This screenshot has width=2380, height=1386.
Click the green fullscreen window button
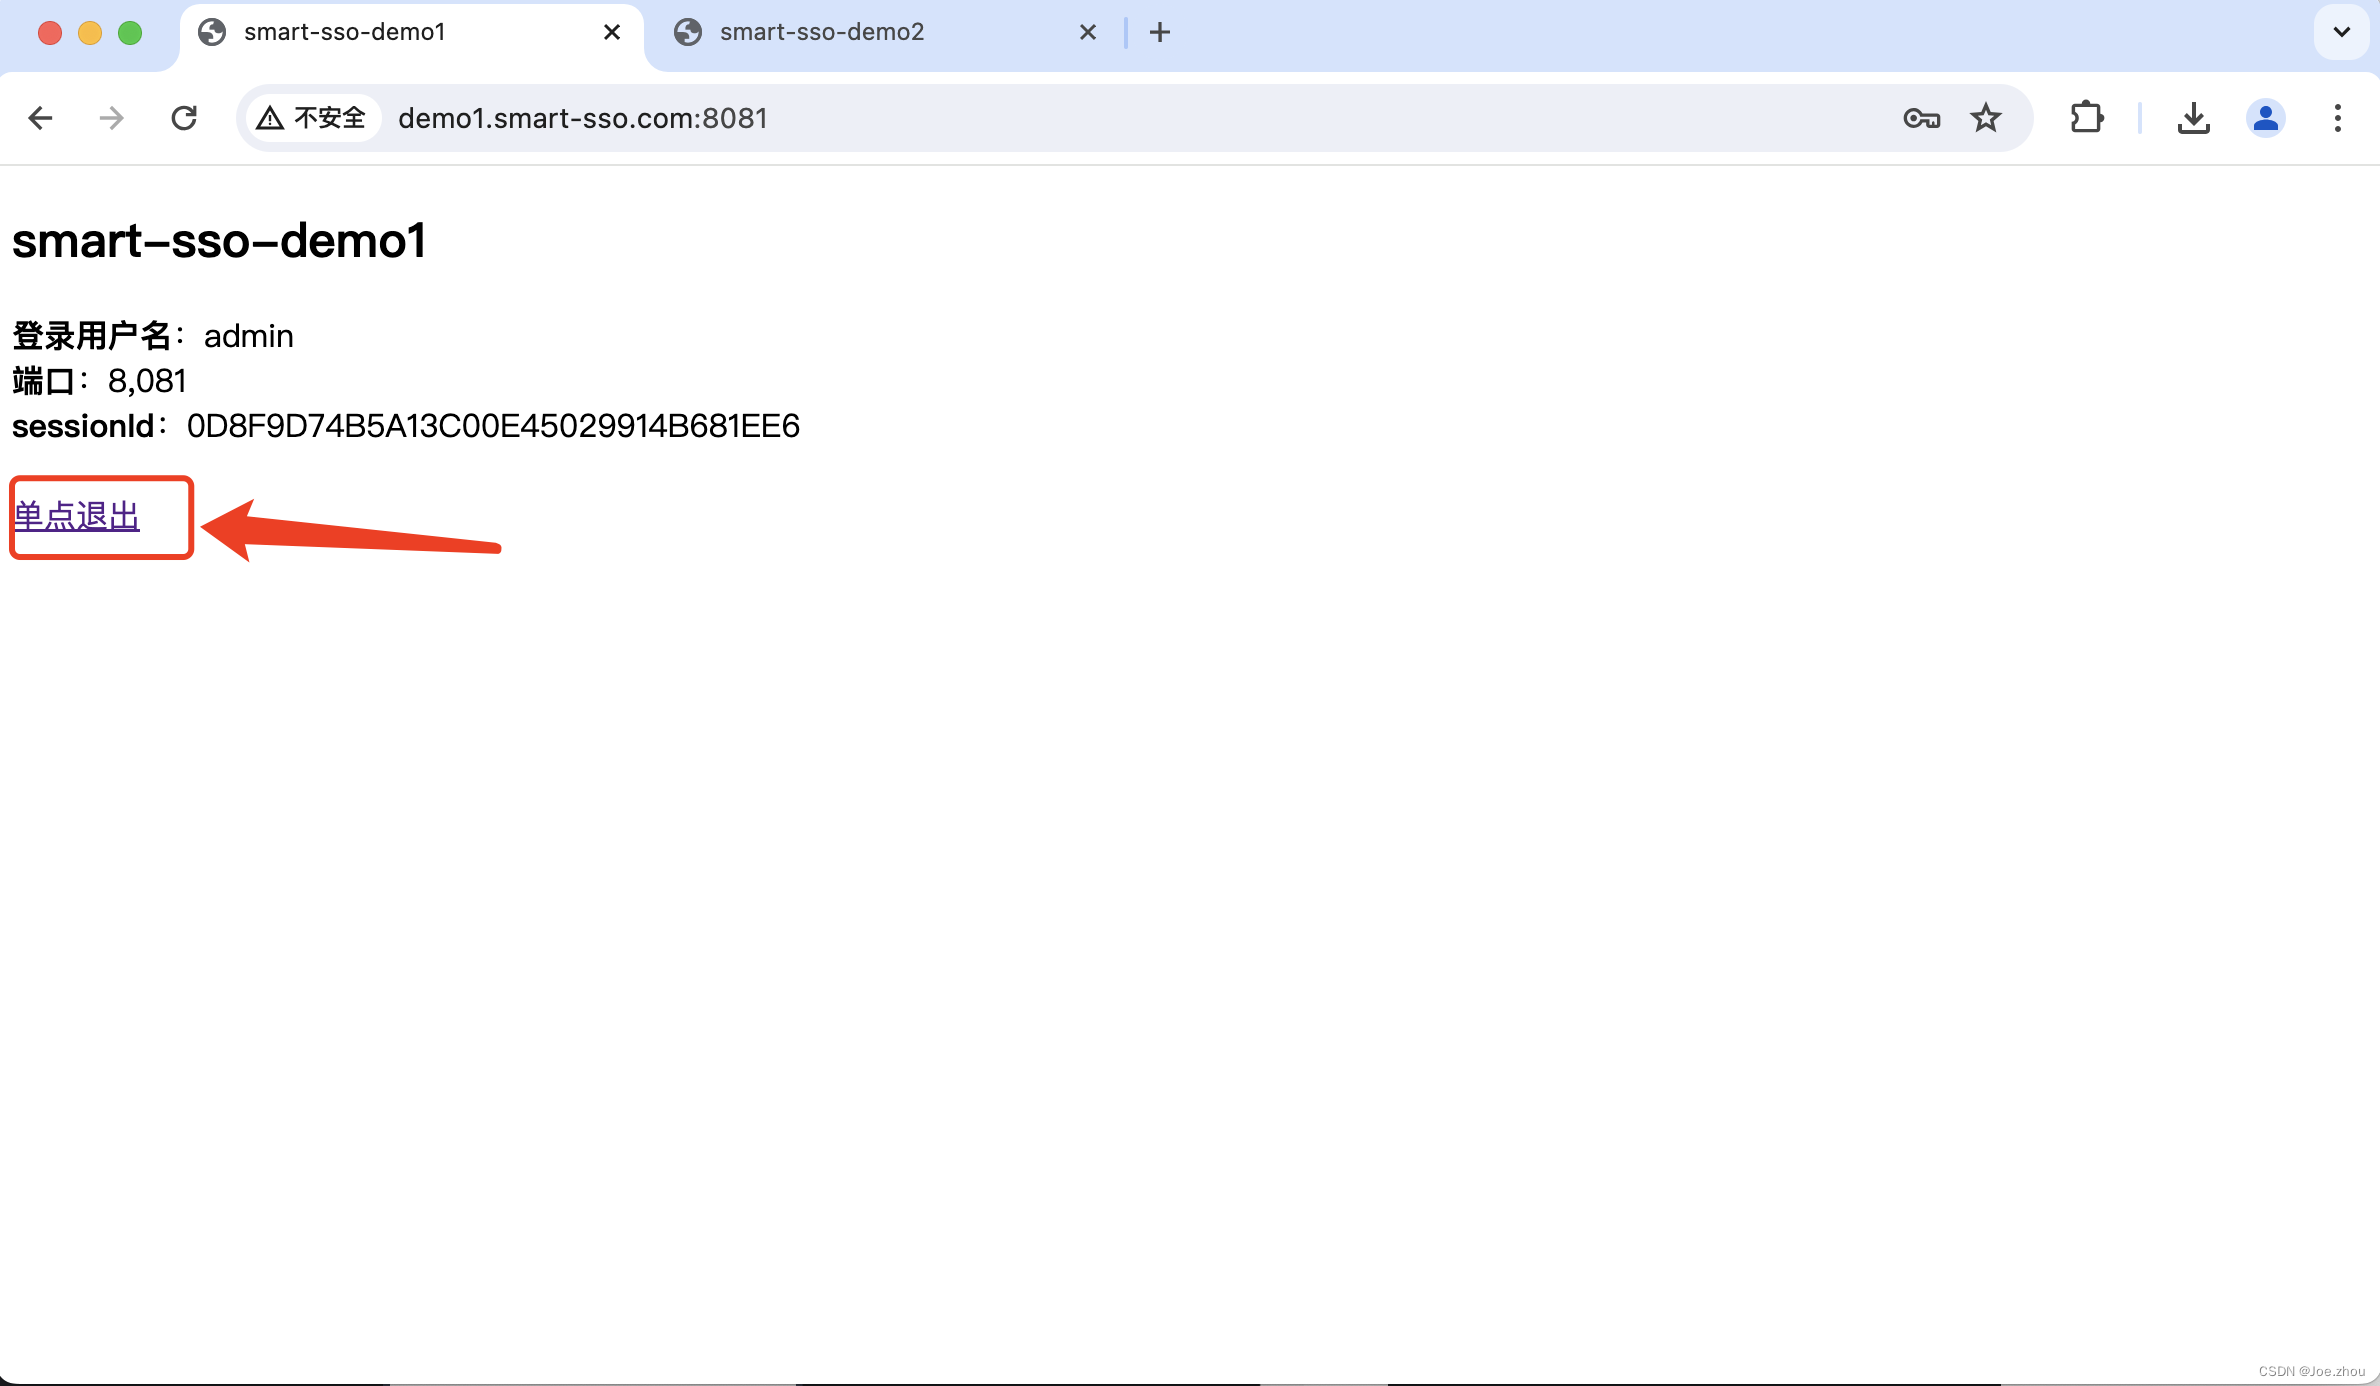[x=130, y=33]
